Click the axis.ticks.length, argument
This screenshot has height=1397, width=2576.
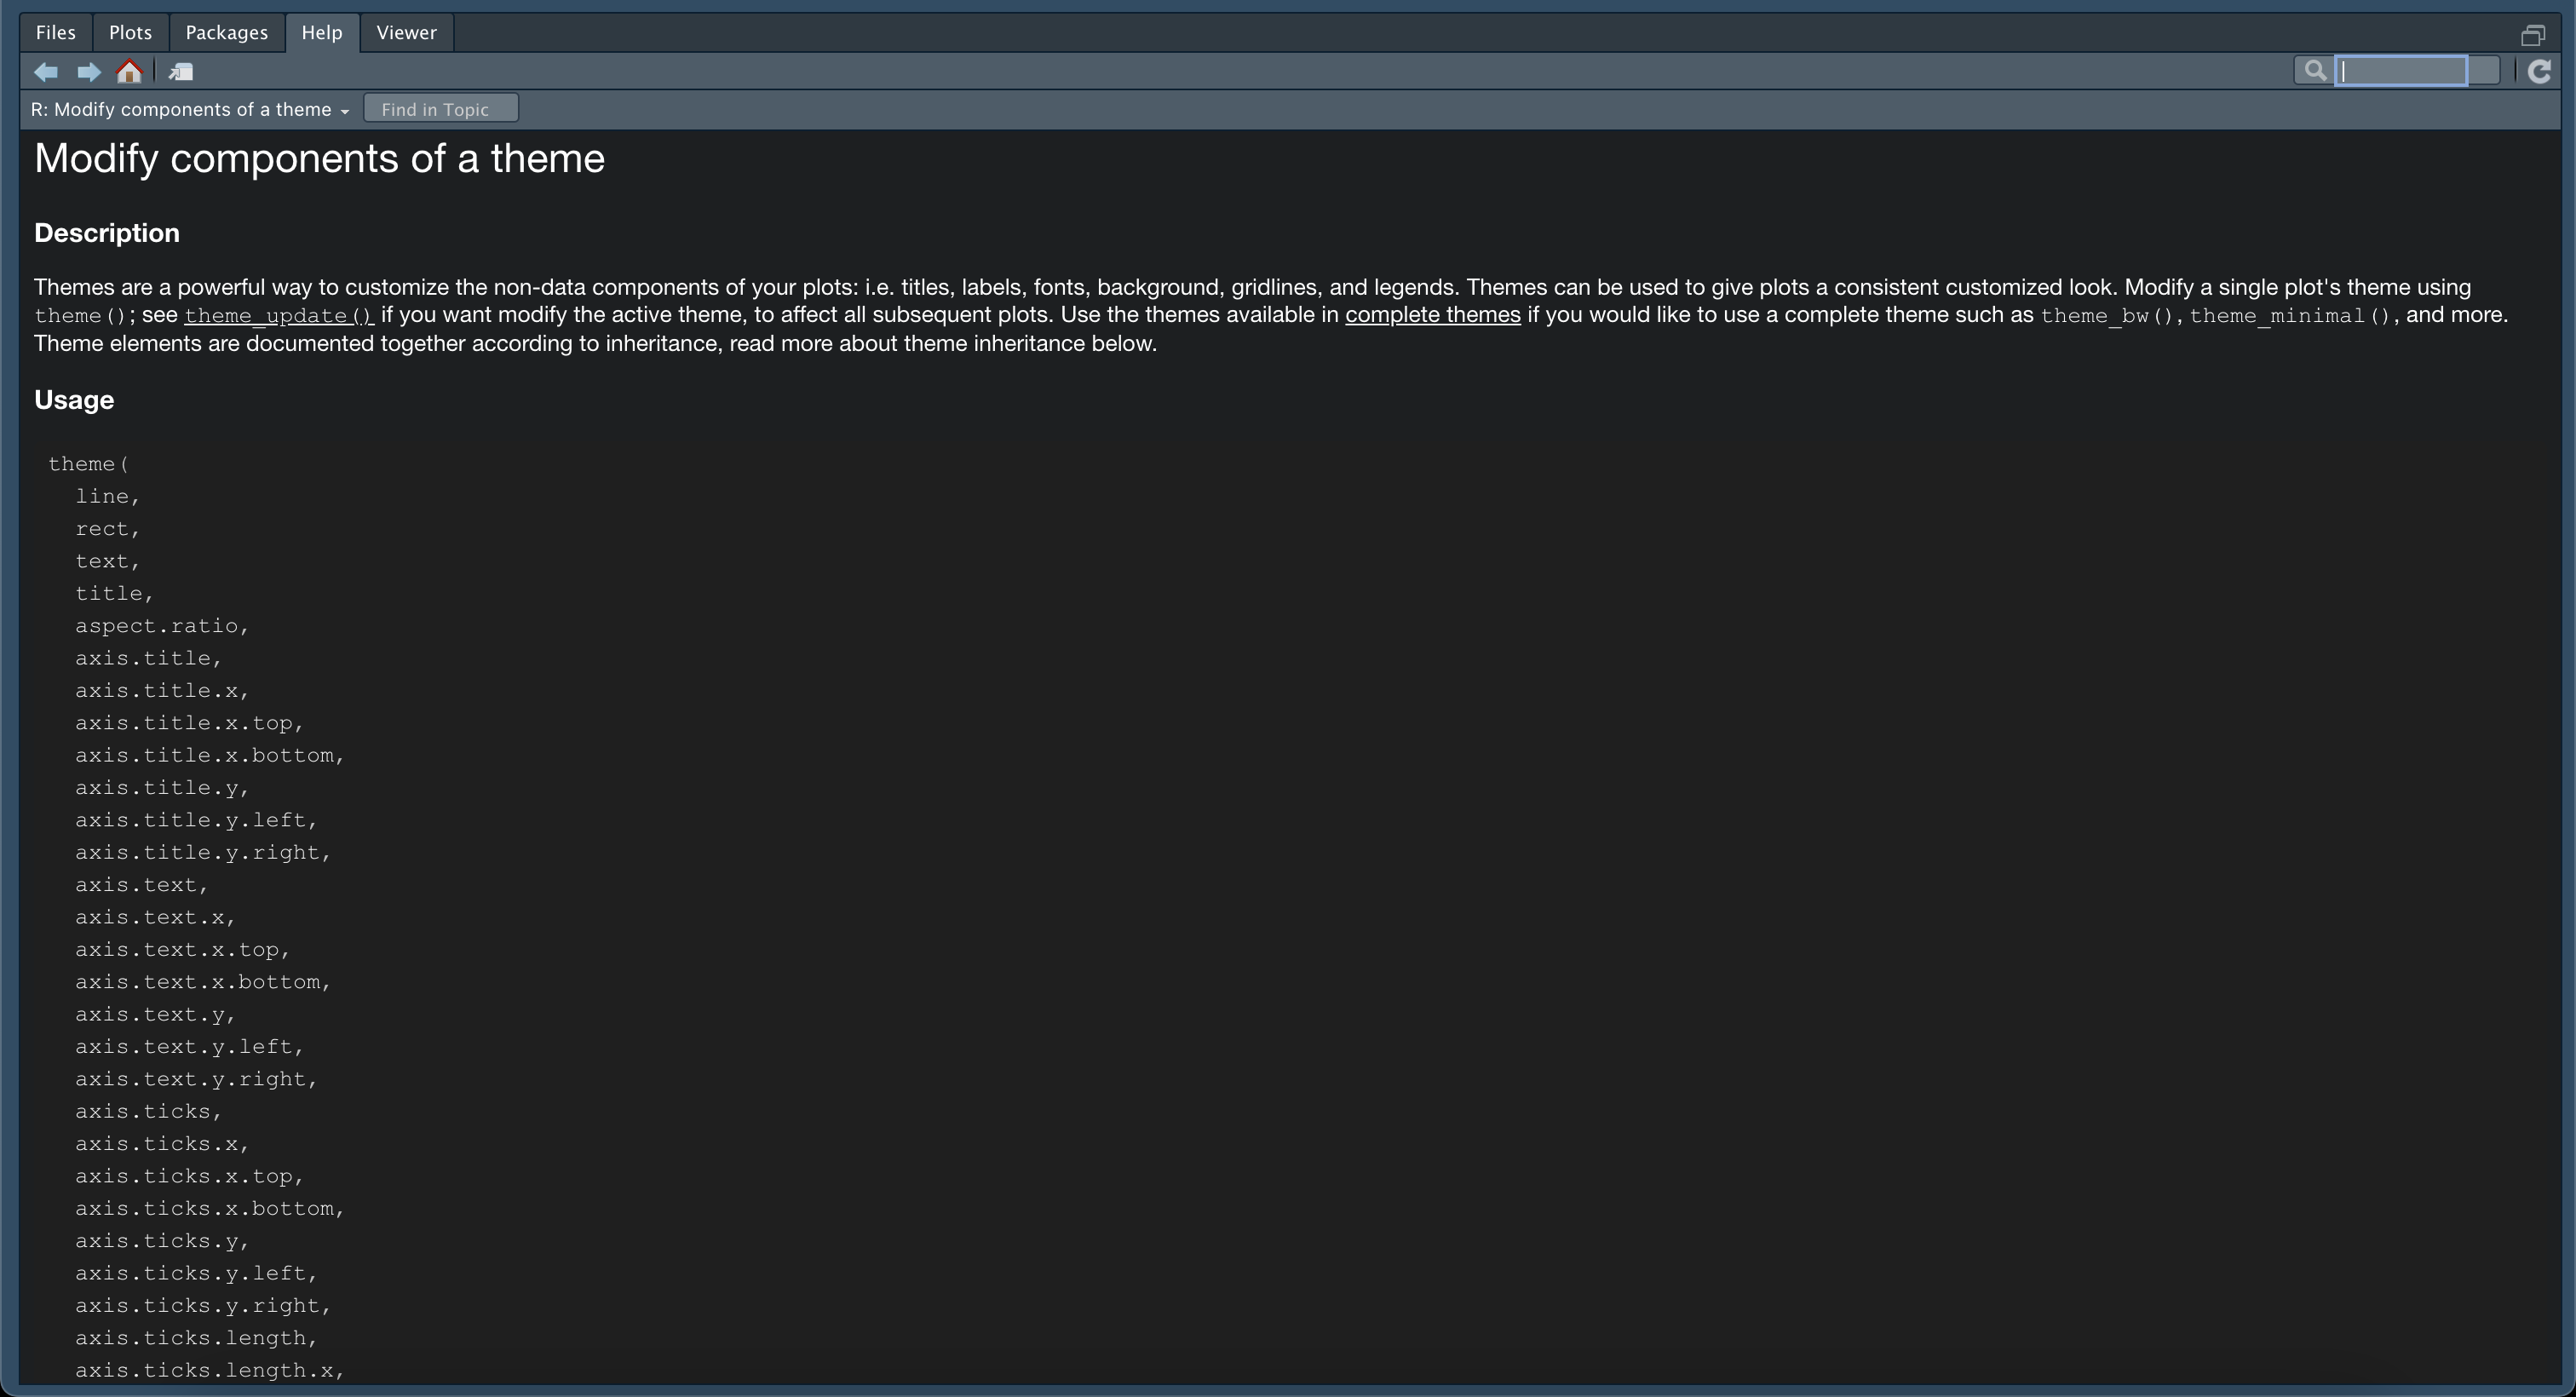coord(196,1338)
